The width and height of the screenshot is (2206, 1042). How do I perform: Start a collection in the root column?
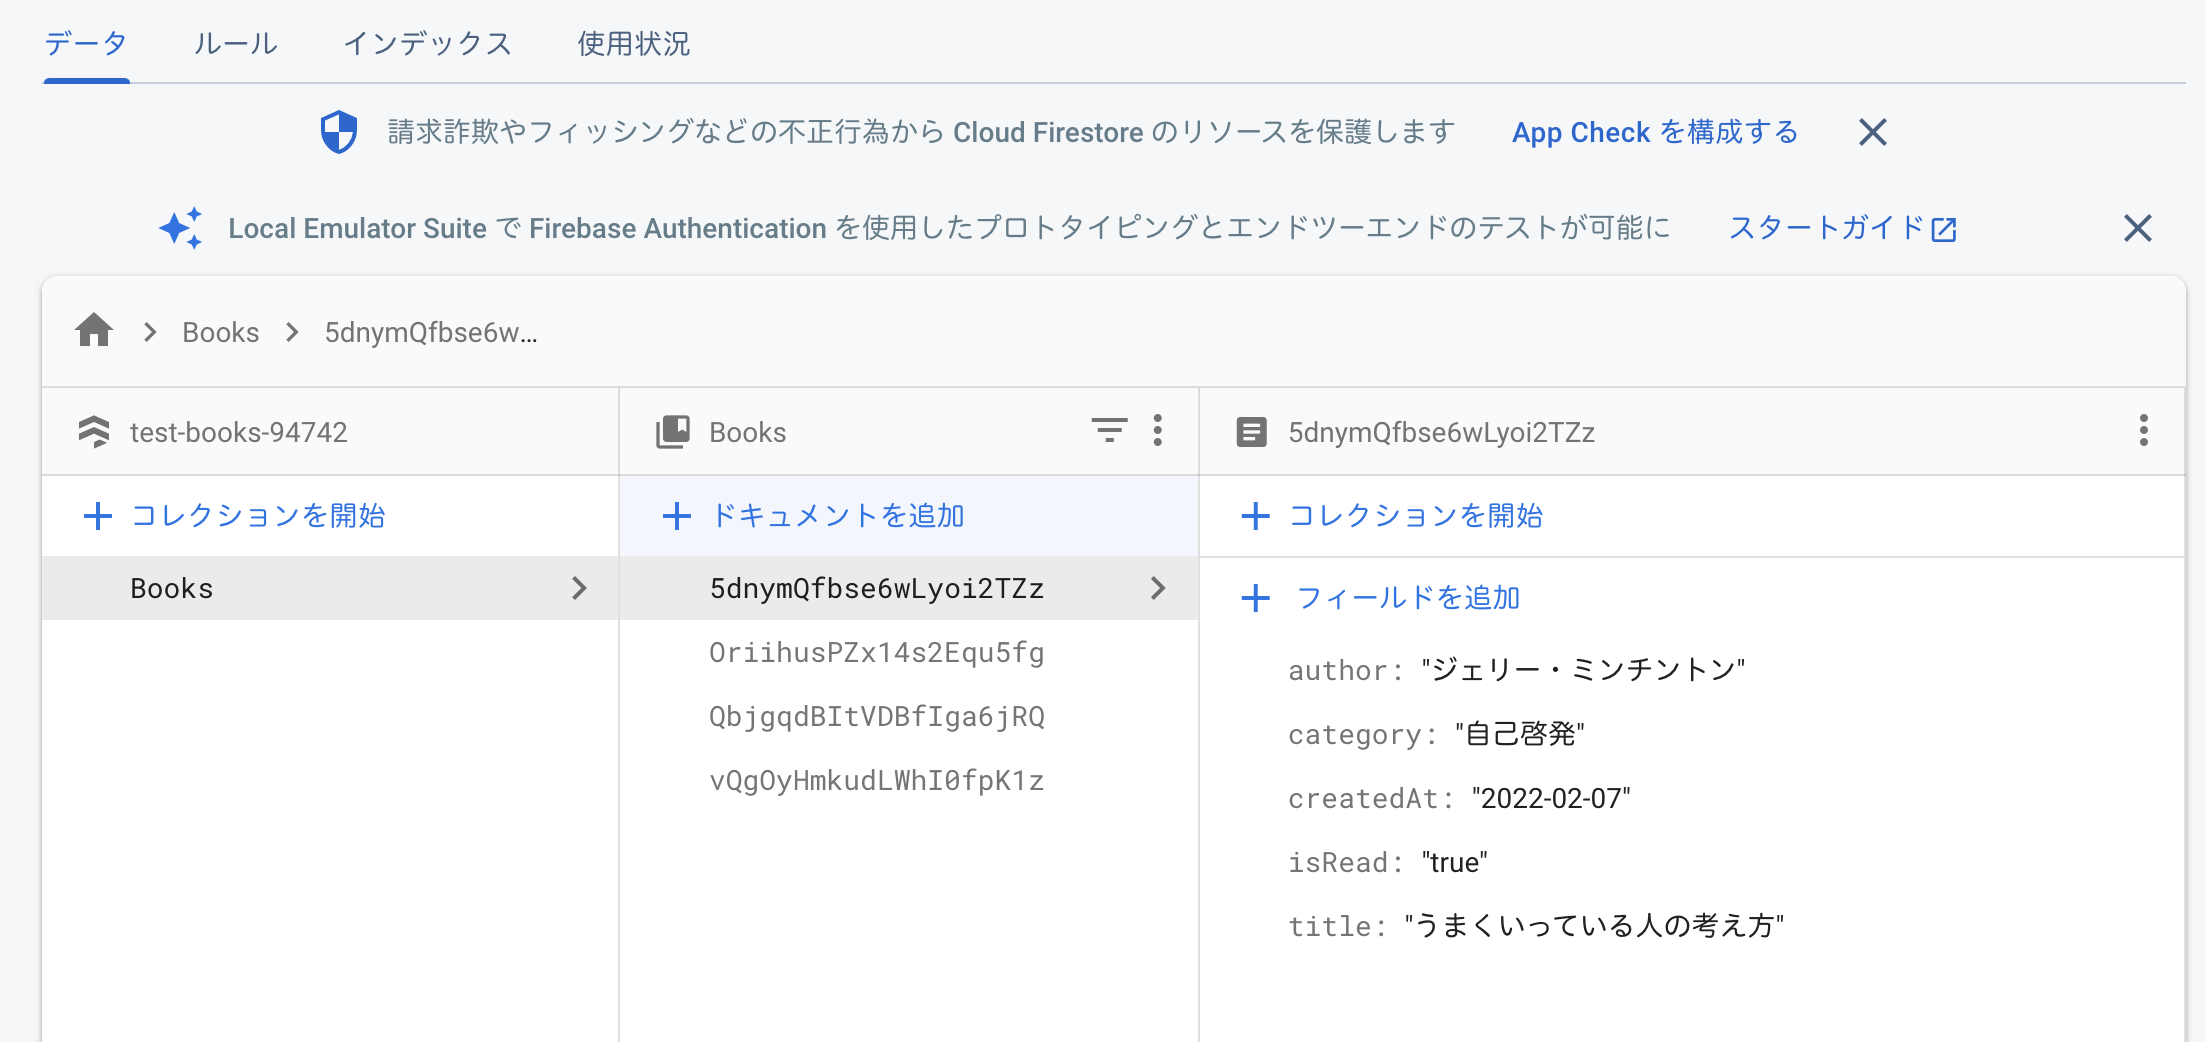(x=234, y=516)
